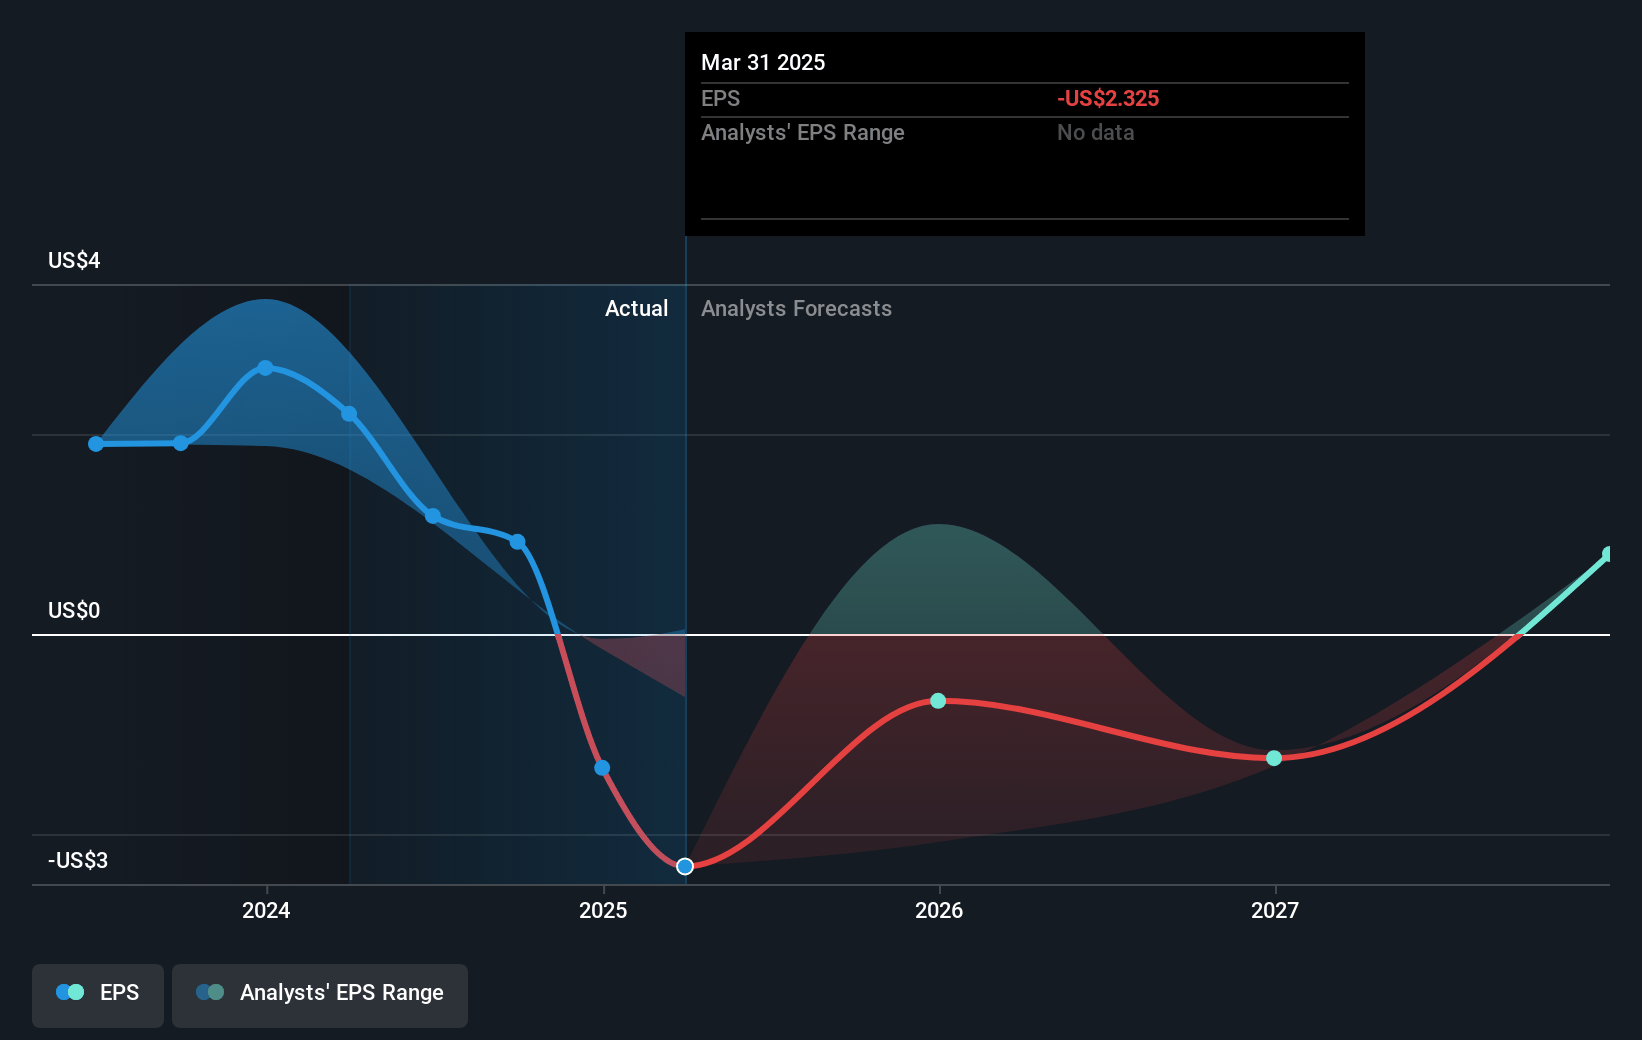1642x1040 pixels.
Task: Click the tooltip's 'Analysts' EPS Range' row label
Action: pyautogui.click(x=803, y=133)
